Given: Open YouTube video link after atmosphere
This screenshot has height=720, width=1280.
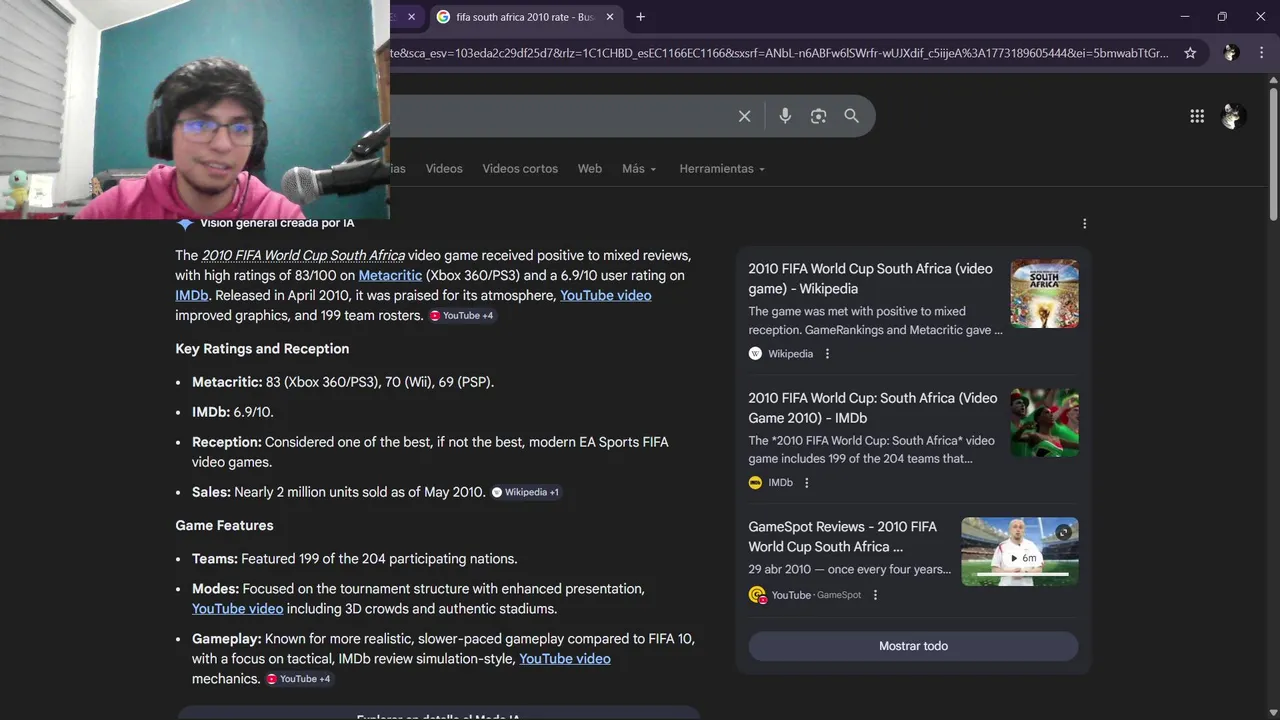Looking at the screenshot, I should (x=605, y=296).
